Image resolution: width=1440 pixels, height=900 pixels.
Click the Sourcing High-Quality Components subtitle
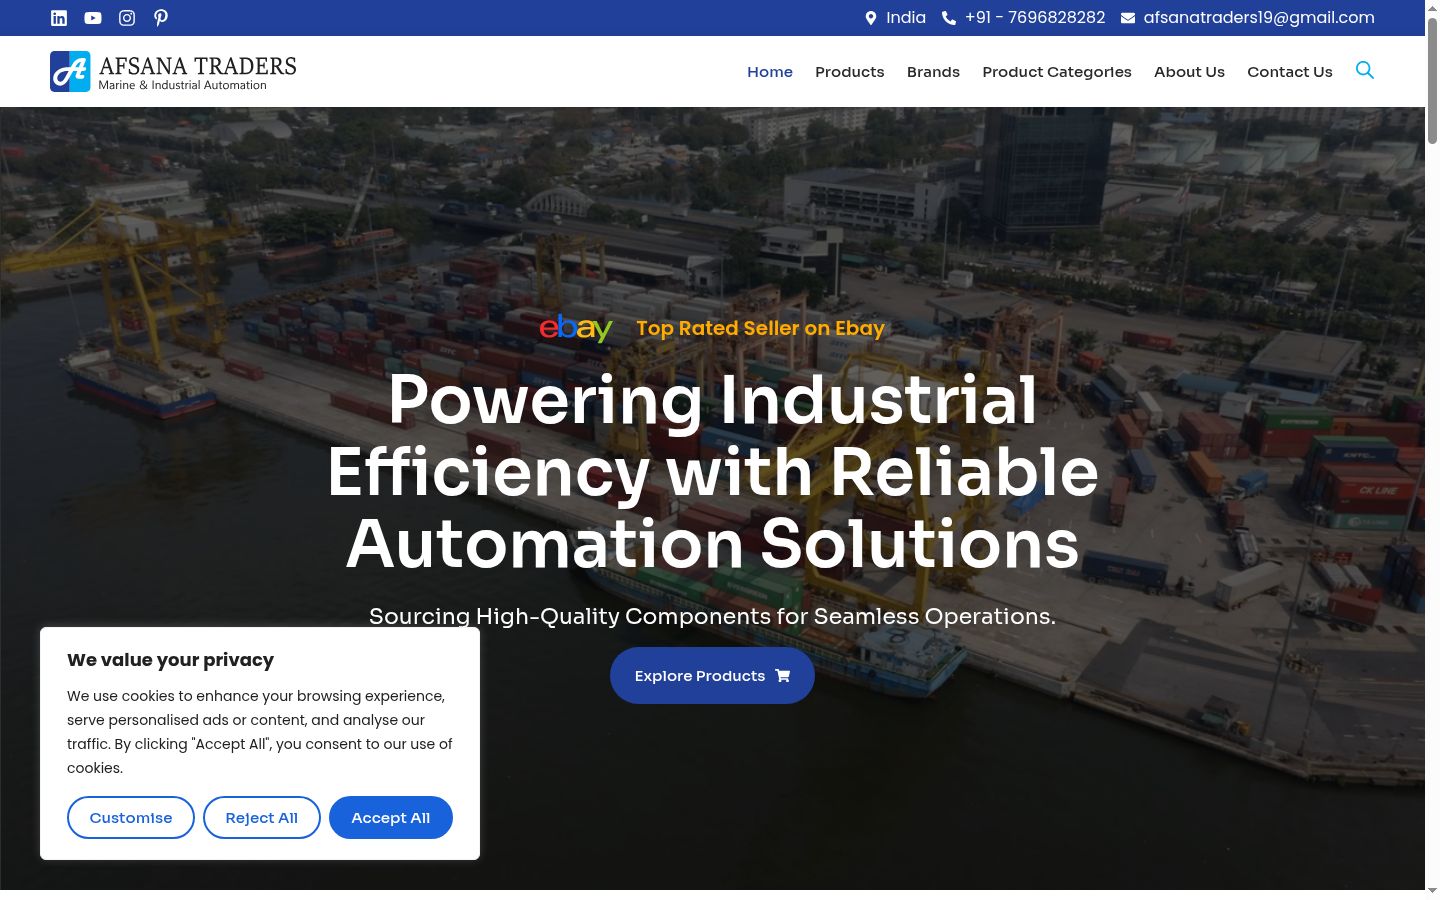pos(713,616)
